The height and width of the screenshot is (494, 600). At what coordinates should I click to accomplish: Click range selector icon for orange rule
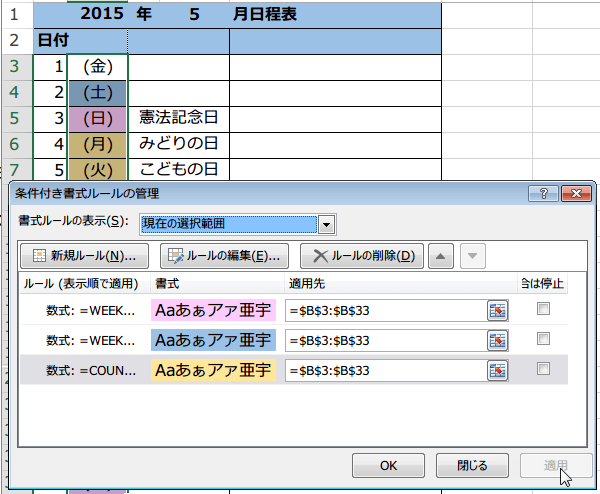(498, 371)
